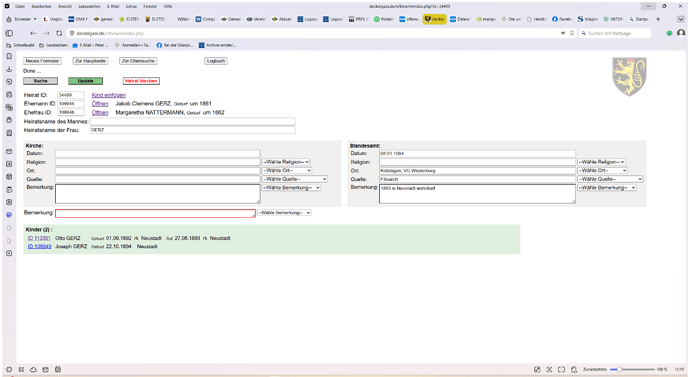
Task: Add a web panel with the sidebar plus icon
Action: pos(9,253)
